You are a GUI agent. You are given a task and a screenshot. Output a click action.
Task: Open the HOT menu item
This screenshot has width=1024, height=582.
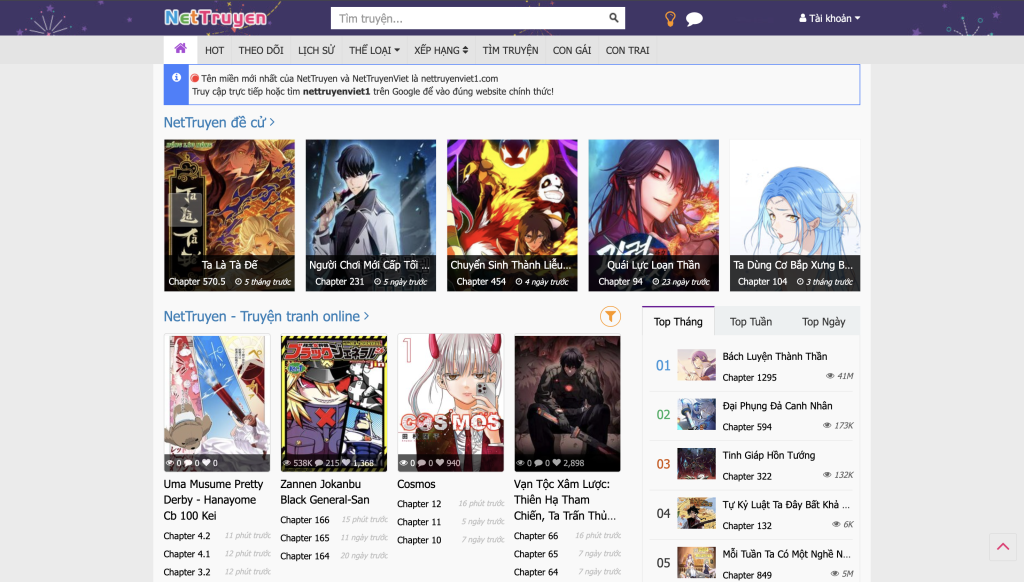[x=214, y=50]
